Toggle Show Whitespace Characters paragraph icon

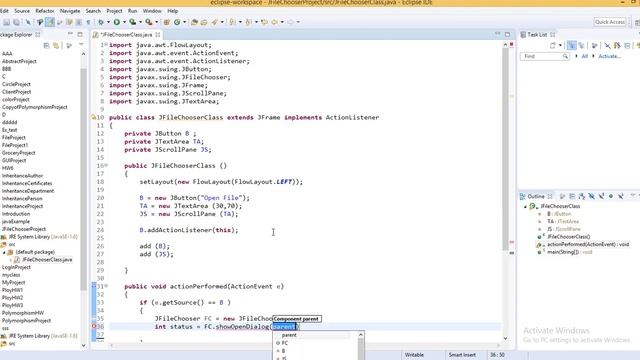[88, 22]
